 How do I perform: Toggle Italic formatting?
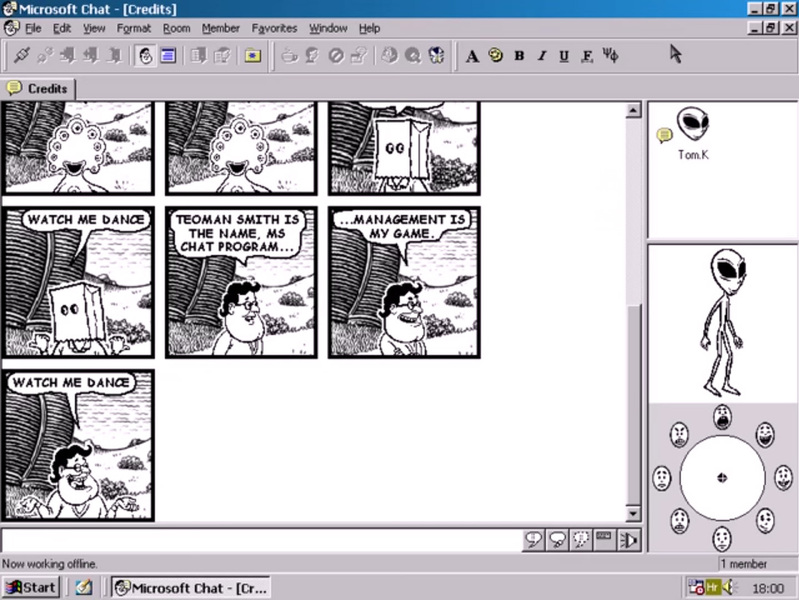(x=542, y=56)
